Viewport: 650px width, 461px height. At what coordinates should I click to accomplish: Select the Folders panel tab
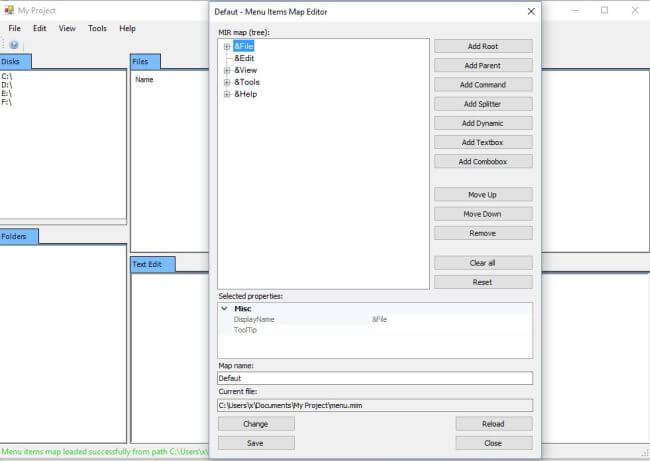(19, 236)
